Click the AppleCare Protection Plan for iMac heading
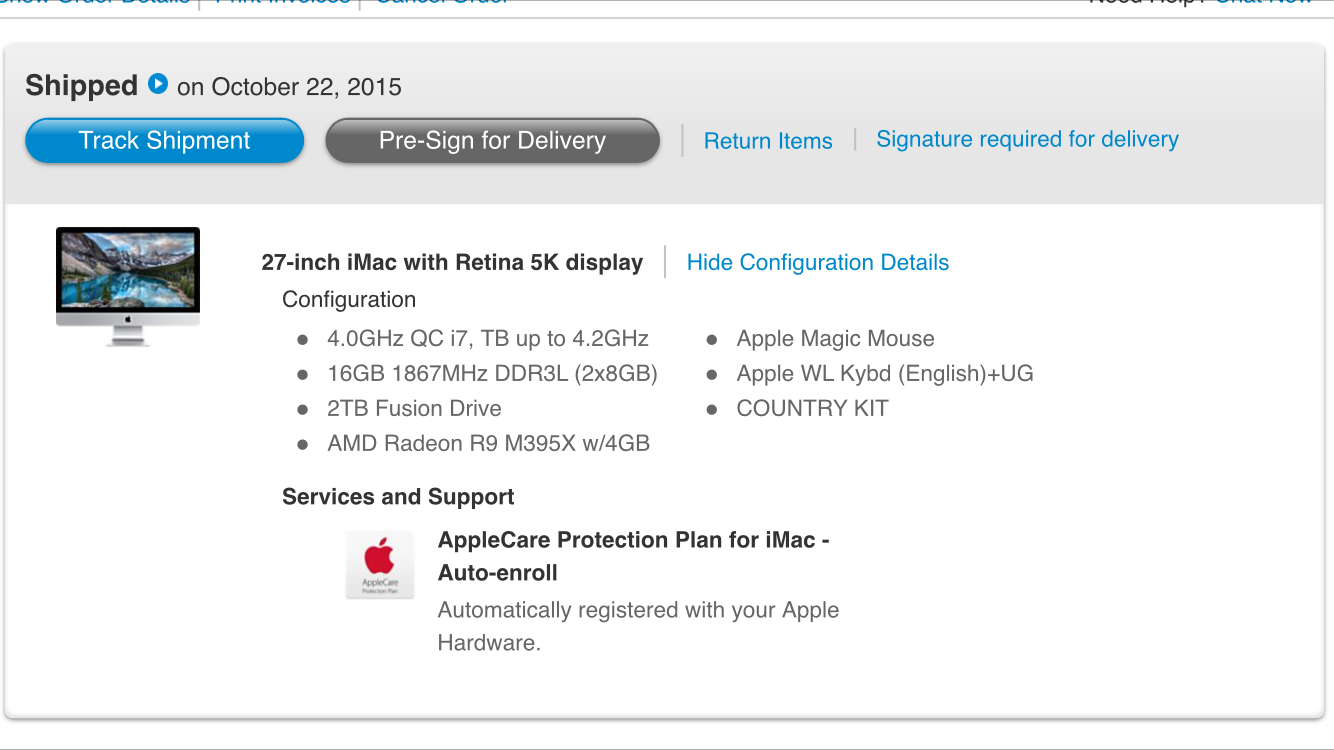 (634, 557)
